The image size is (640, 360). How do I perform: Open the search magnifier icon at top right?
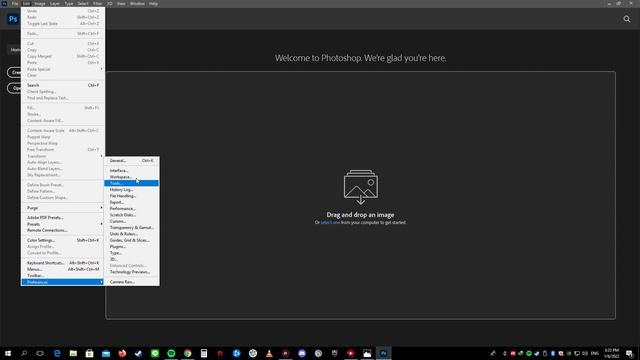click(x=627, y=19)
